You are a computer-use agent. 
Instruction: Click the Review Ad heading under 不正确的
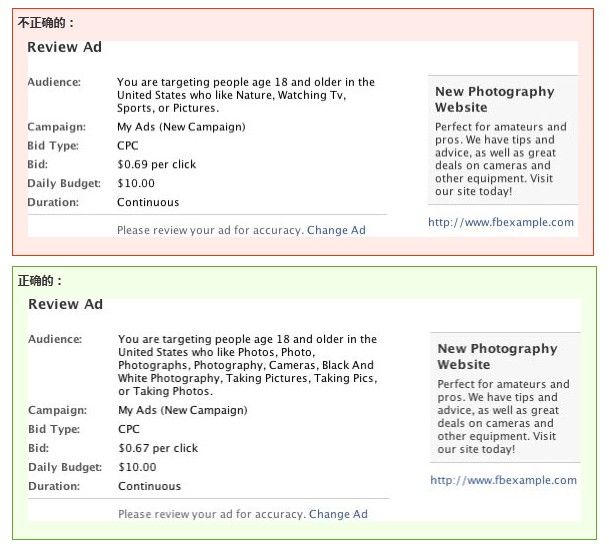point(64,47)
